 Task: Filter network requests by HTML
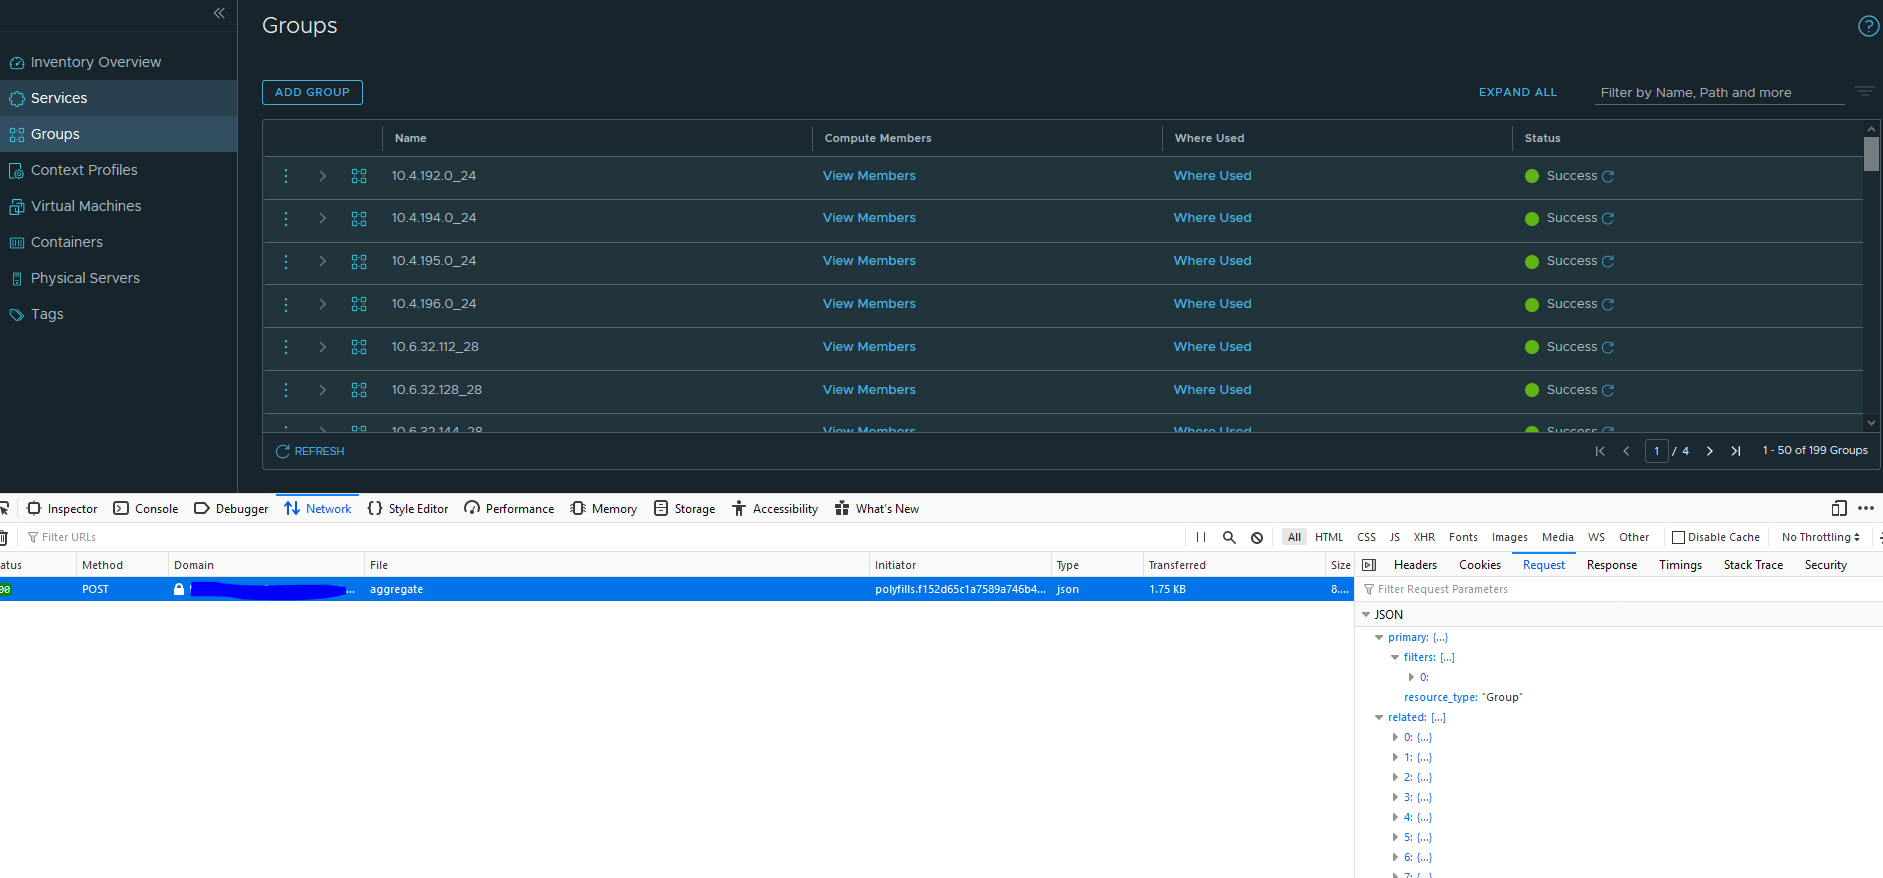(x=1329, y=537)
